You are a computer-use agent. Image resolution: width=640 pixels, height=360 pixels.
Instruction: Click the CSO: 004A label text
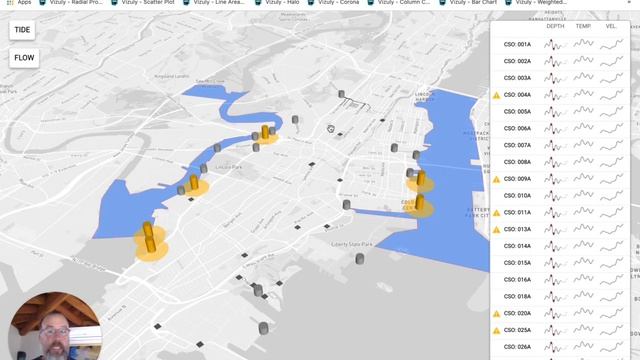tap(517, 95)
